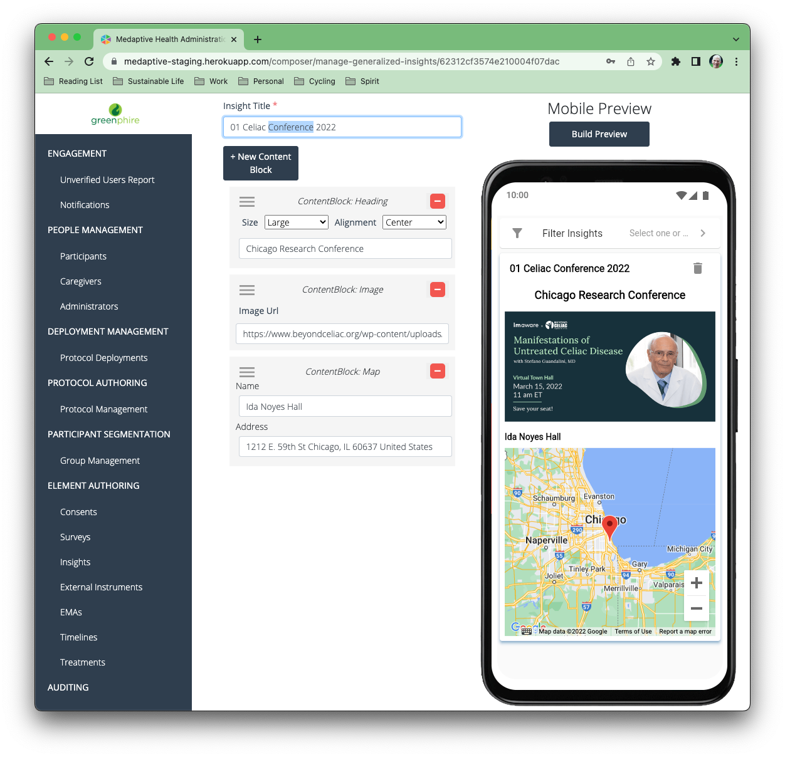Remove the Map content block
The image size is (785, 757).
(x=438, y=371)
